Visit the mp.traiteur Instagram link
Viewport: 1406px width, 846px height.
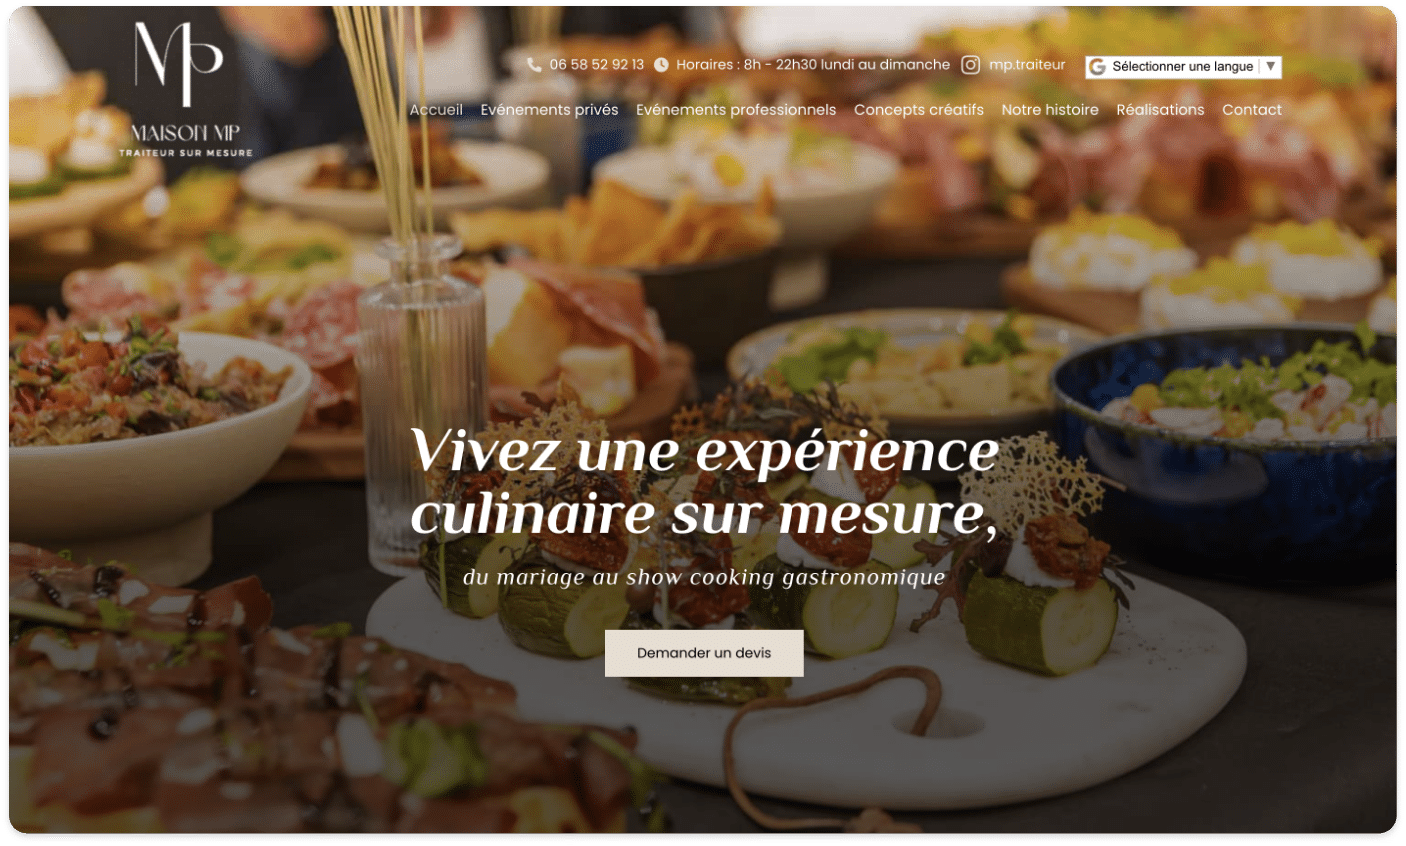pyautogui.click(x=1027, y=65)
